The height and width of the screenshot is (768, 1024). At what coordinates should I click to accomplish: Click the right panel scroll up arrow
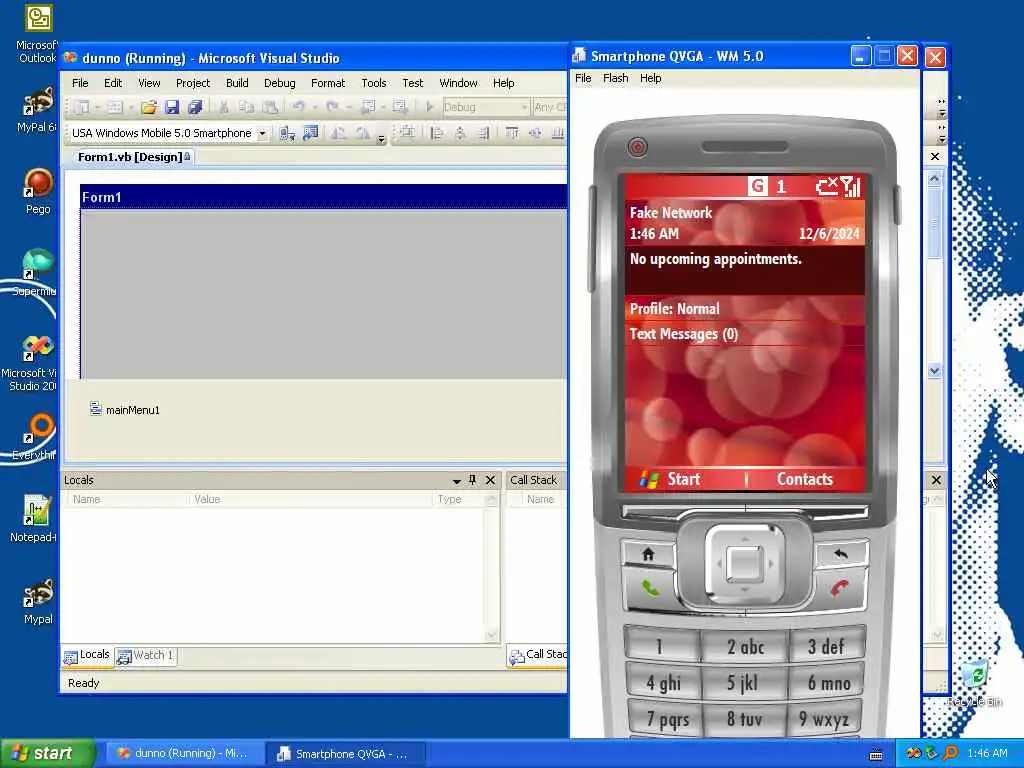point(935,179)
